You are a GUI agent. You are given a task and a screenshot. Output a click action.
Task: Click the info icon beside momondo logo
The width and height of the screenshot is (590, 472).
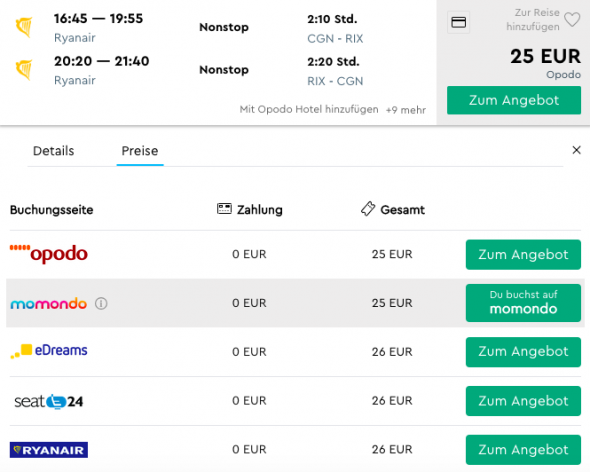[x=101, y=303]
